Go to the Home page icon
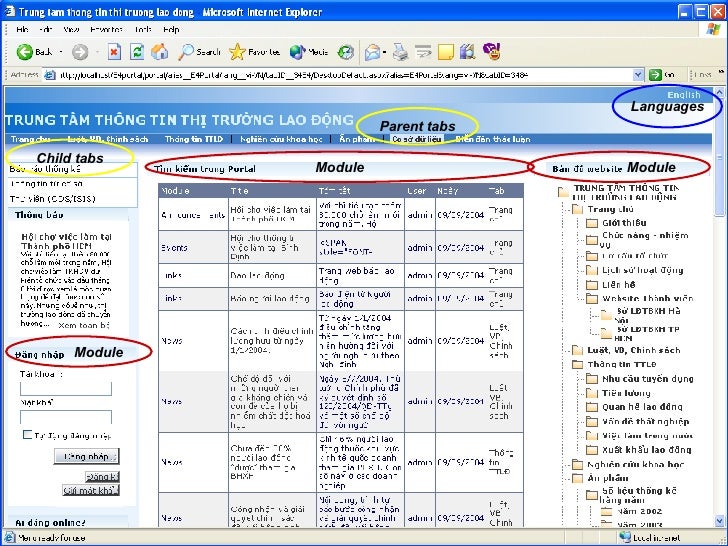 tap(160, 52)
